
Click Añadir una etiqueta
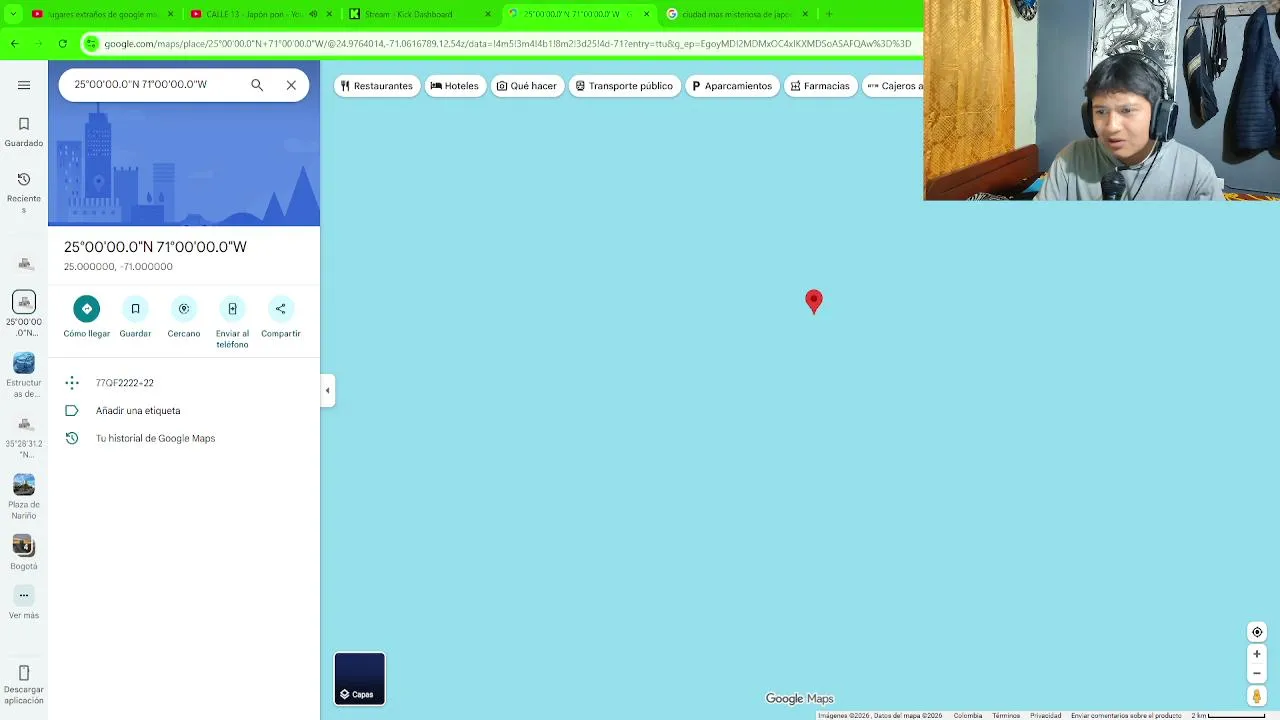coord(138,411)
